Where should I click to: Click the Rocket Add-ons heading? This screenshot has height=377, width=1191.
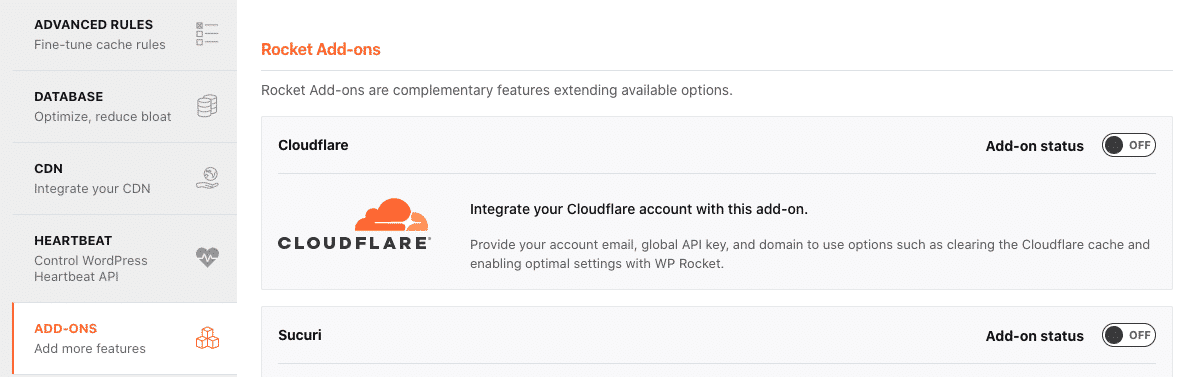coord(321,49)
